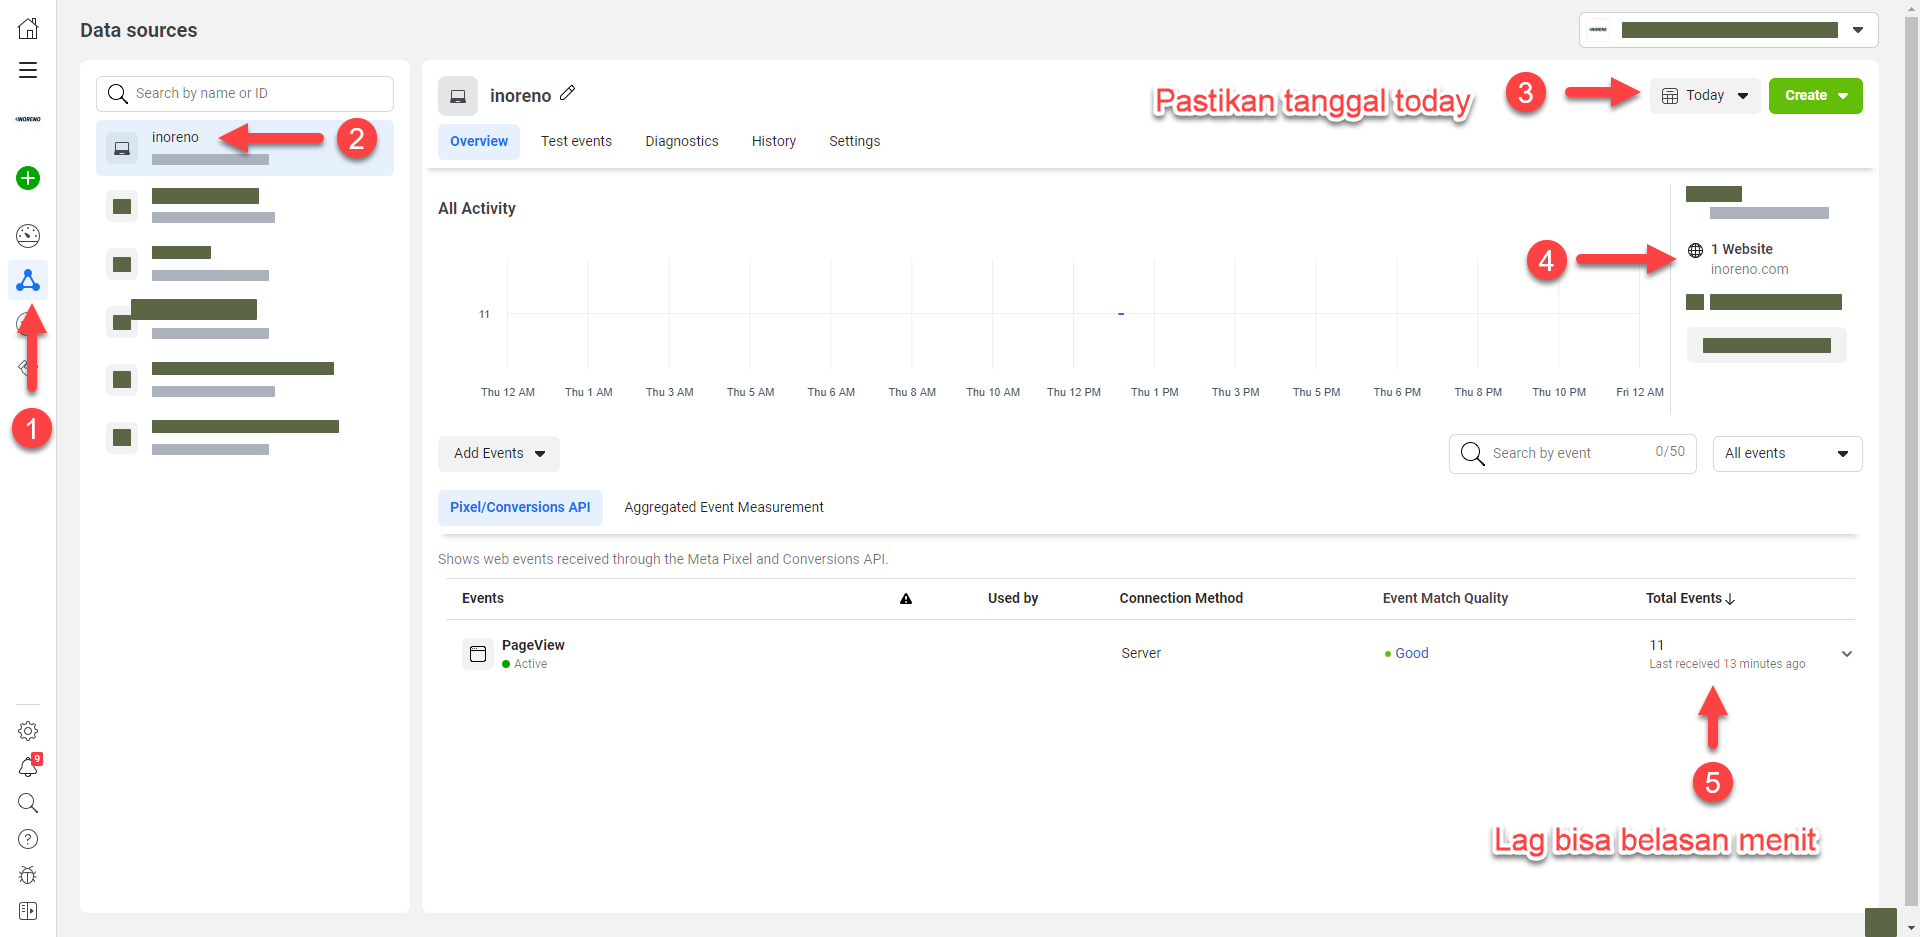The width and height of the screenshot is (1920, 937).
Task: Select inoreno in the data sources list
Action: tap(176, 138)
